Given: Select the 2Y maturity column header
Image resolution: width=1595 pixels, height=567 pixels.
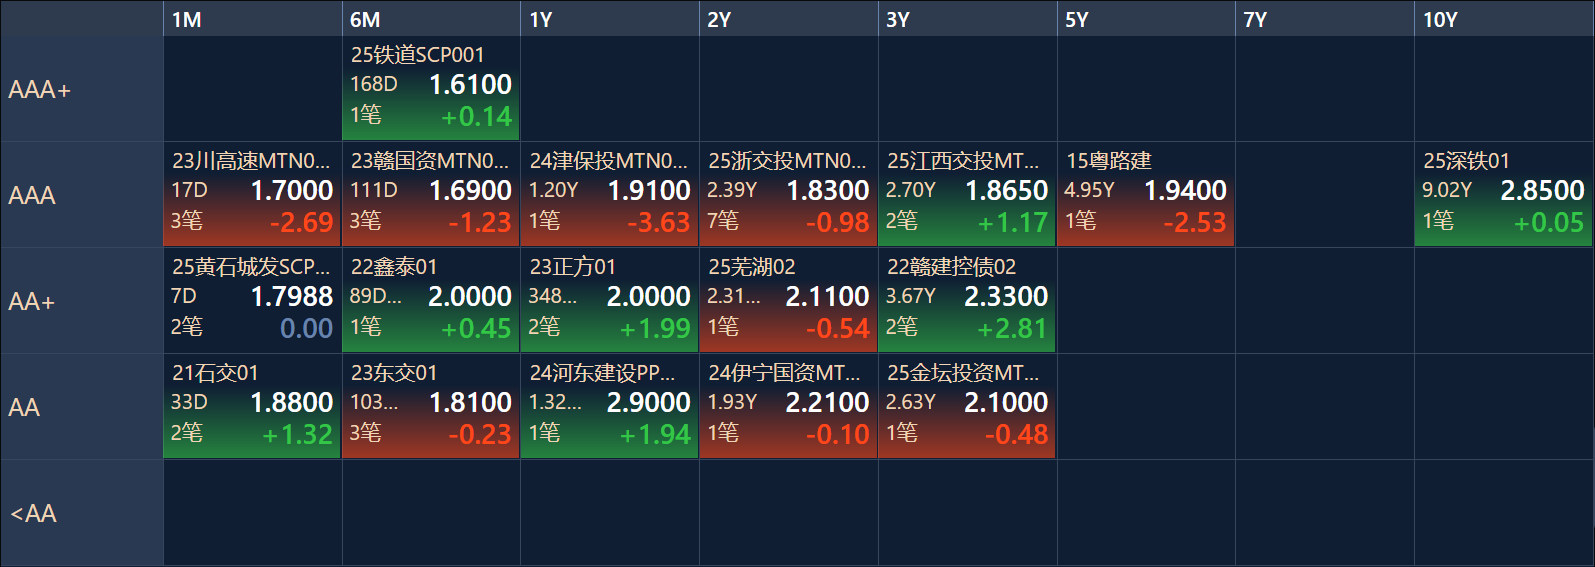Looking at the screenshot, I should [x=789, y=19].
